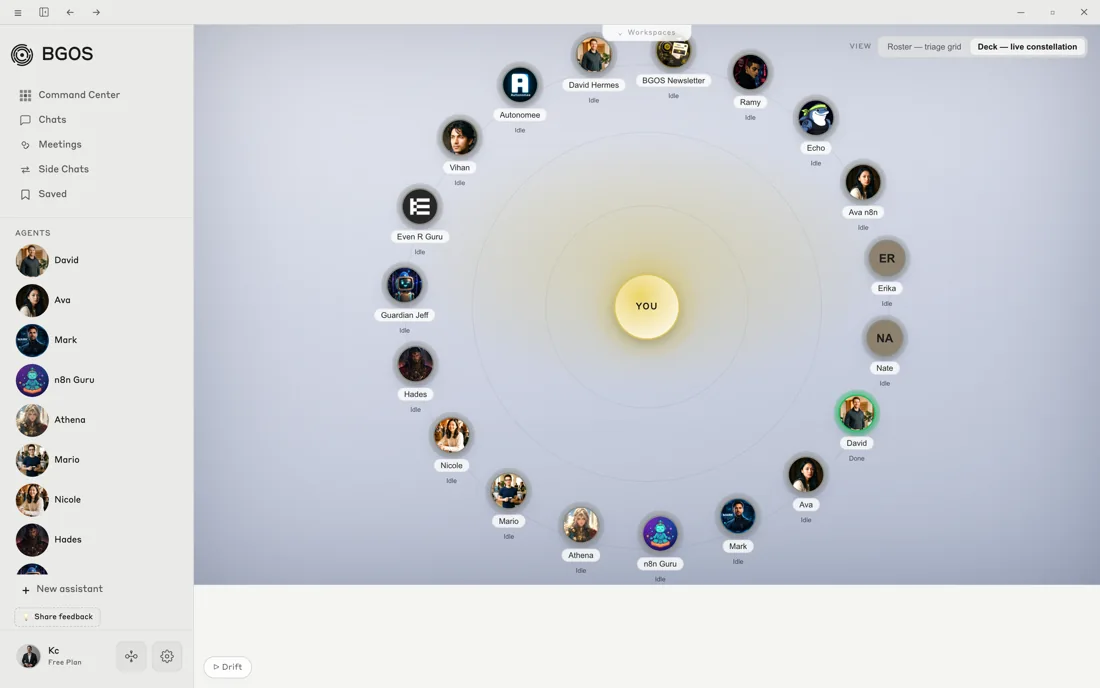This screenshot has height=688, width=1100.
Task: Click the central YOU node
Action: (647, 306)
